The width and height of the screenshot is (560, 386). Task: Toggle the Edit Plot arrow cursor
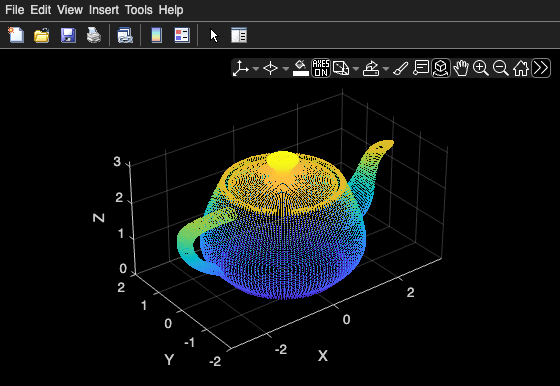(x=214, y=36)
